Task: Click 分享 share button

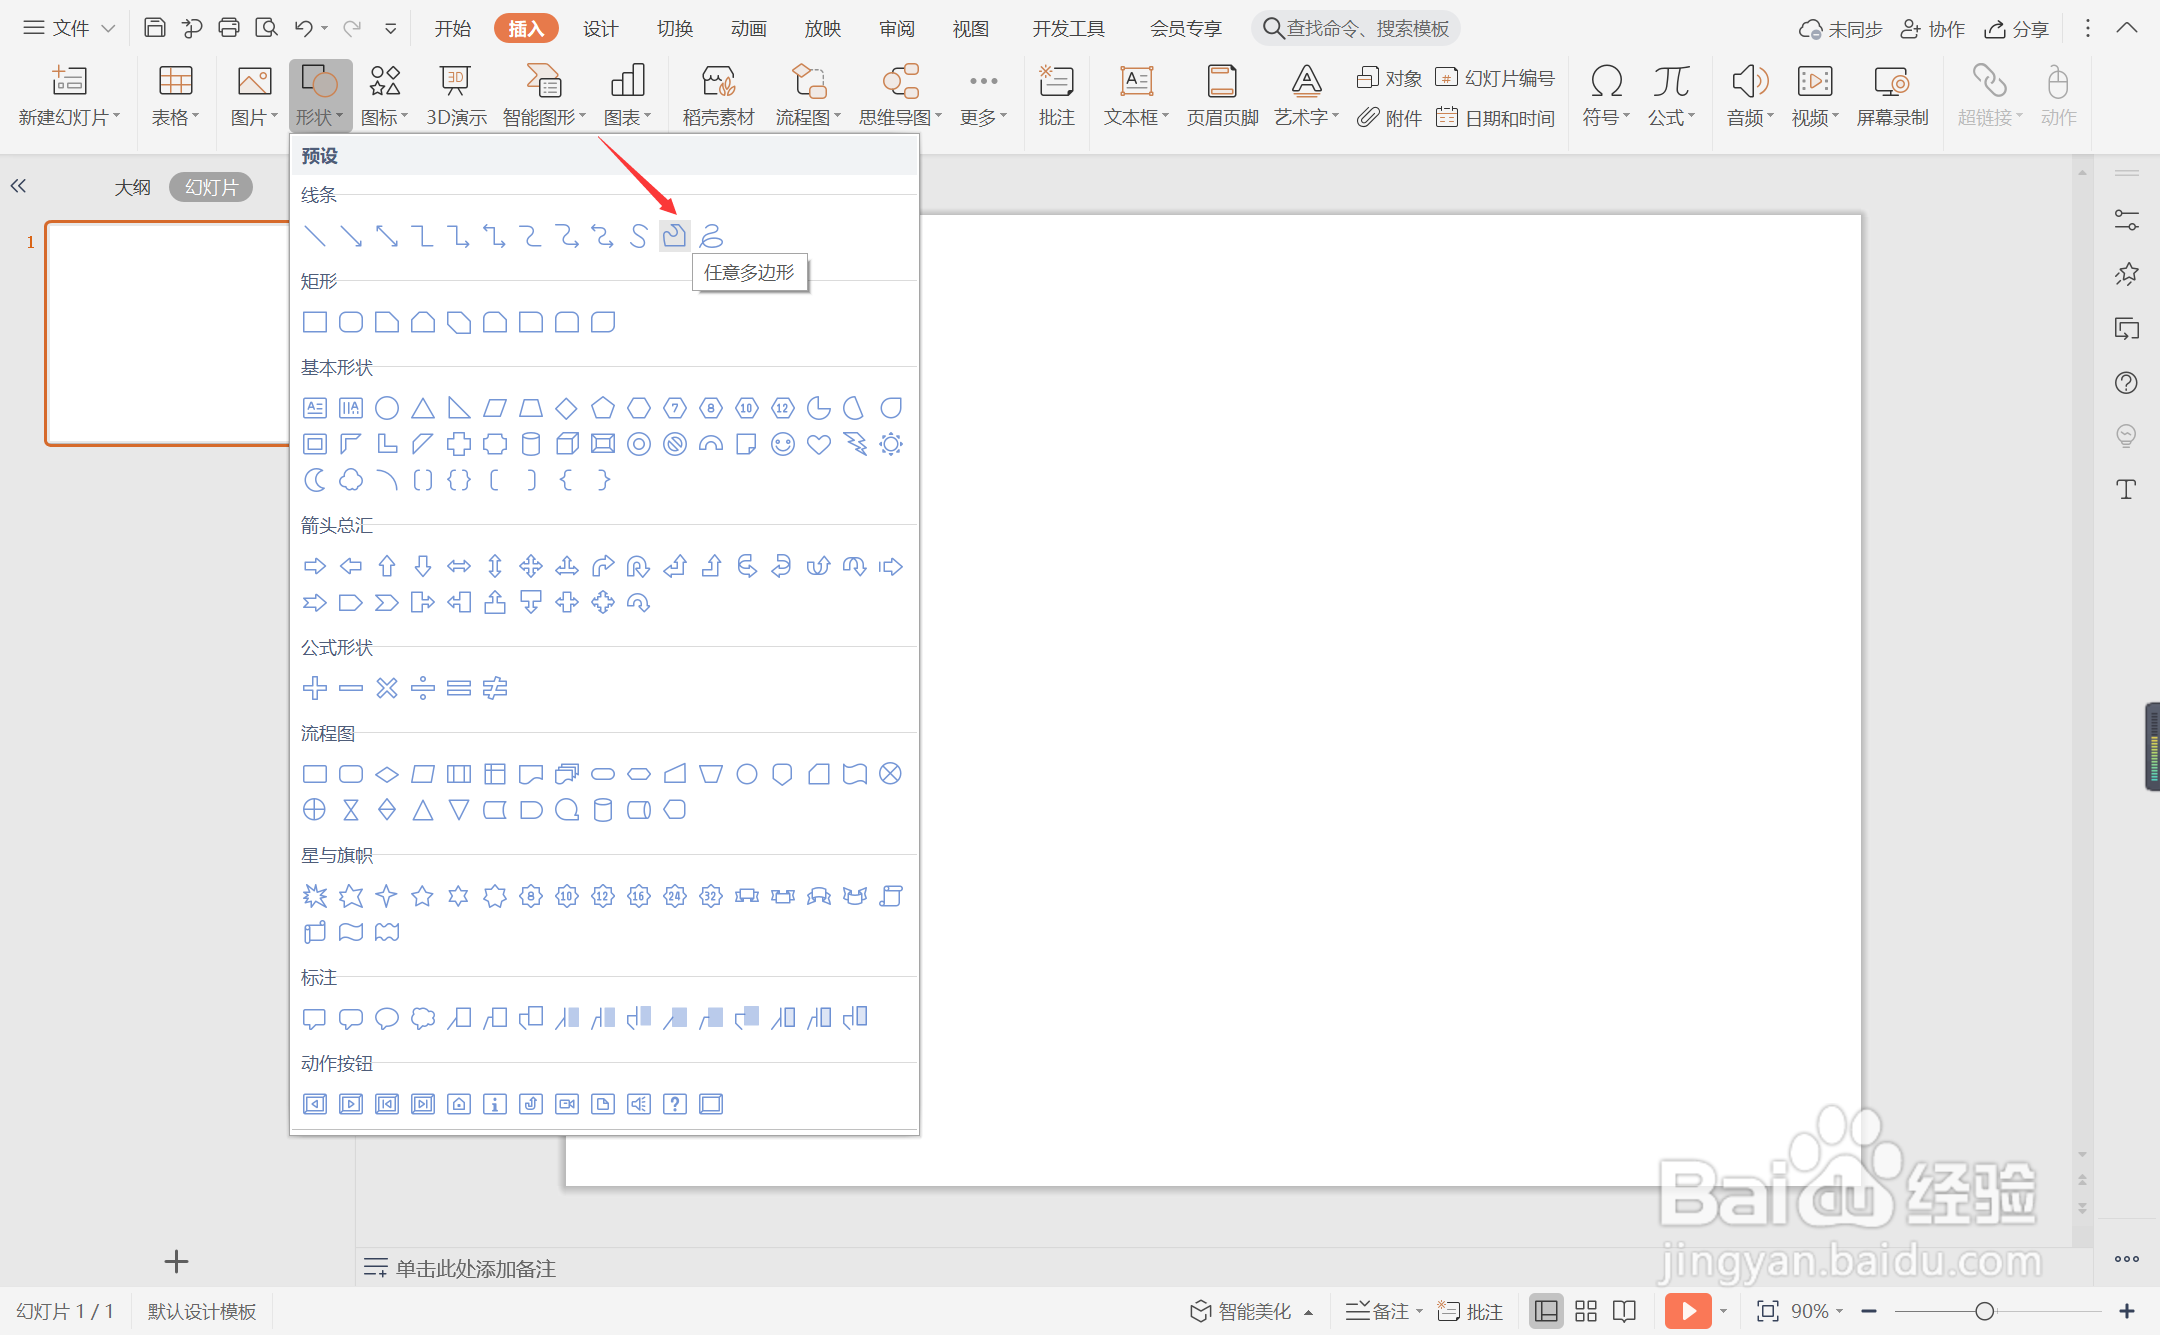Action: 2017,28
